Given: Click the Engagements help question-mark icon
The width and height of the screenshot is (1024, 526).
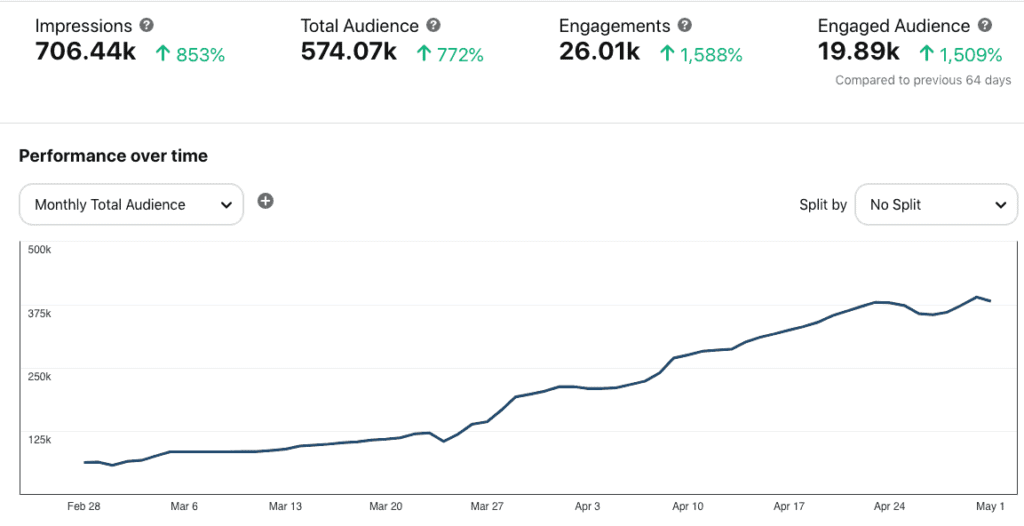Looking at the screenshot, I should click(x=684, y=25).
